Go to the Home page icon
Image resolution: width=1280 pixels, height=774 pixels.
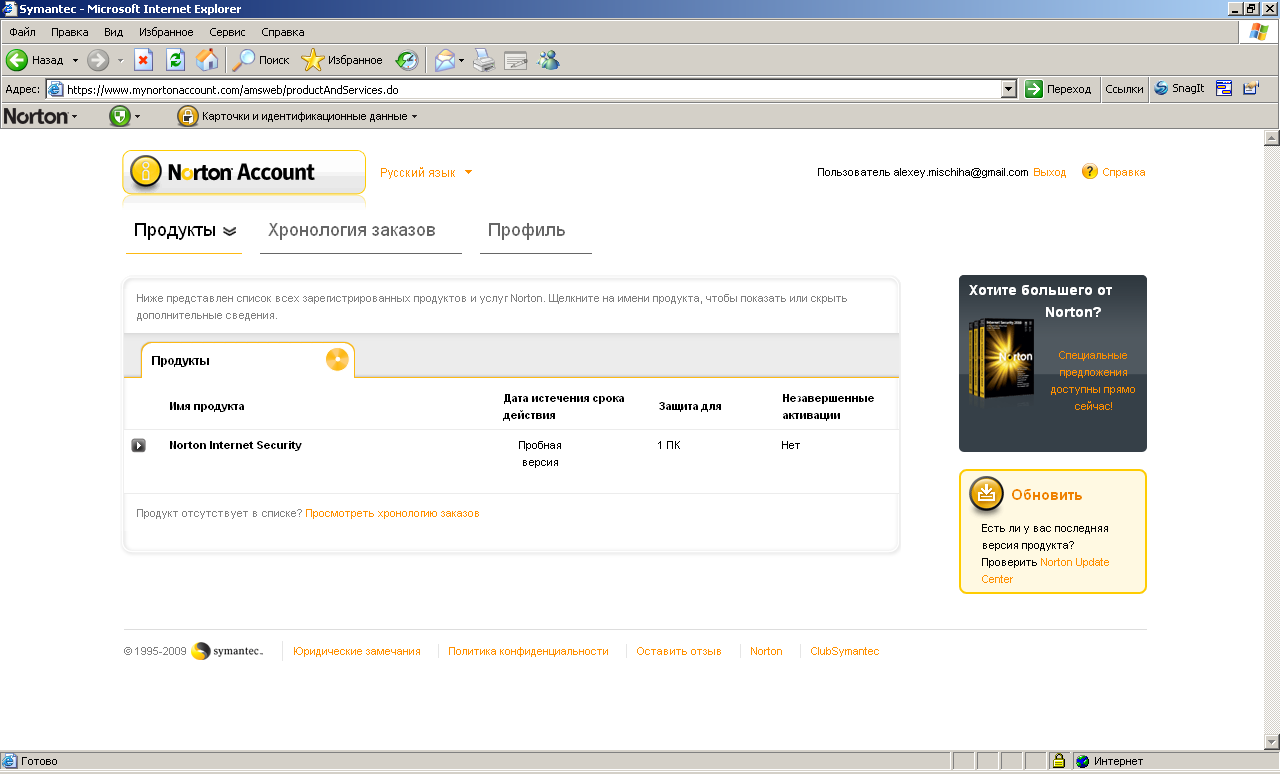pyautogui.click(x=207, y=60)
